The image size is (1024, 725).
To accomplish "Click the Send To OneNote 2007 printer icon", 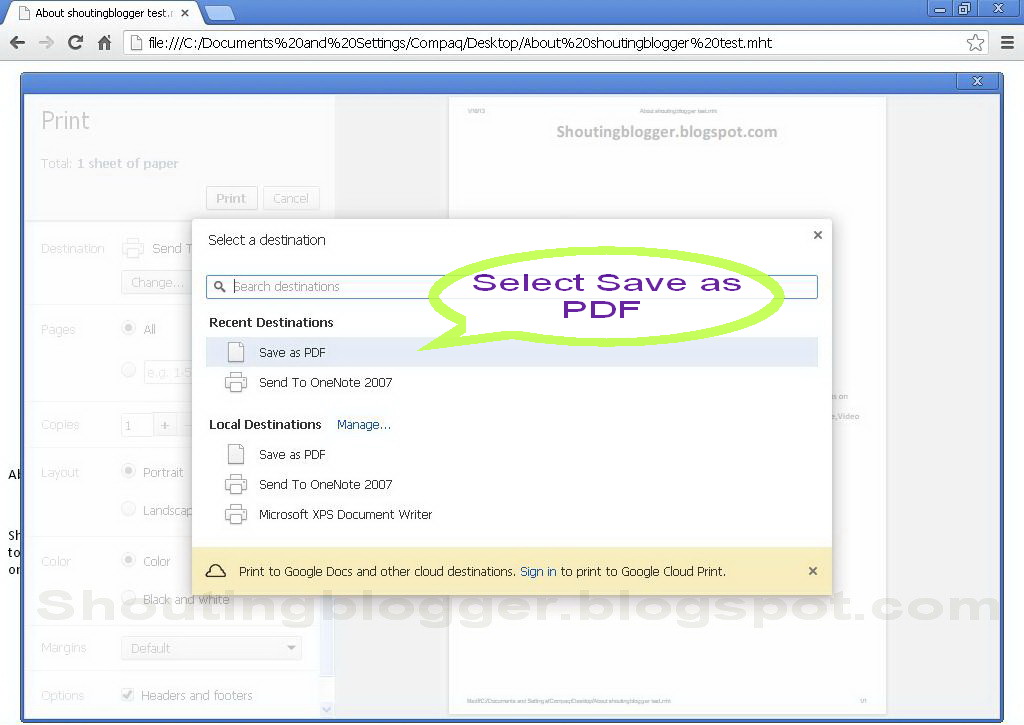I will click(235, 382).
